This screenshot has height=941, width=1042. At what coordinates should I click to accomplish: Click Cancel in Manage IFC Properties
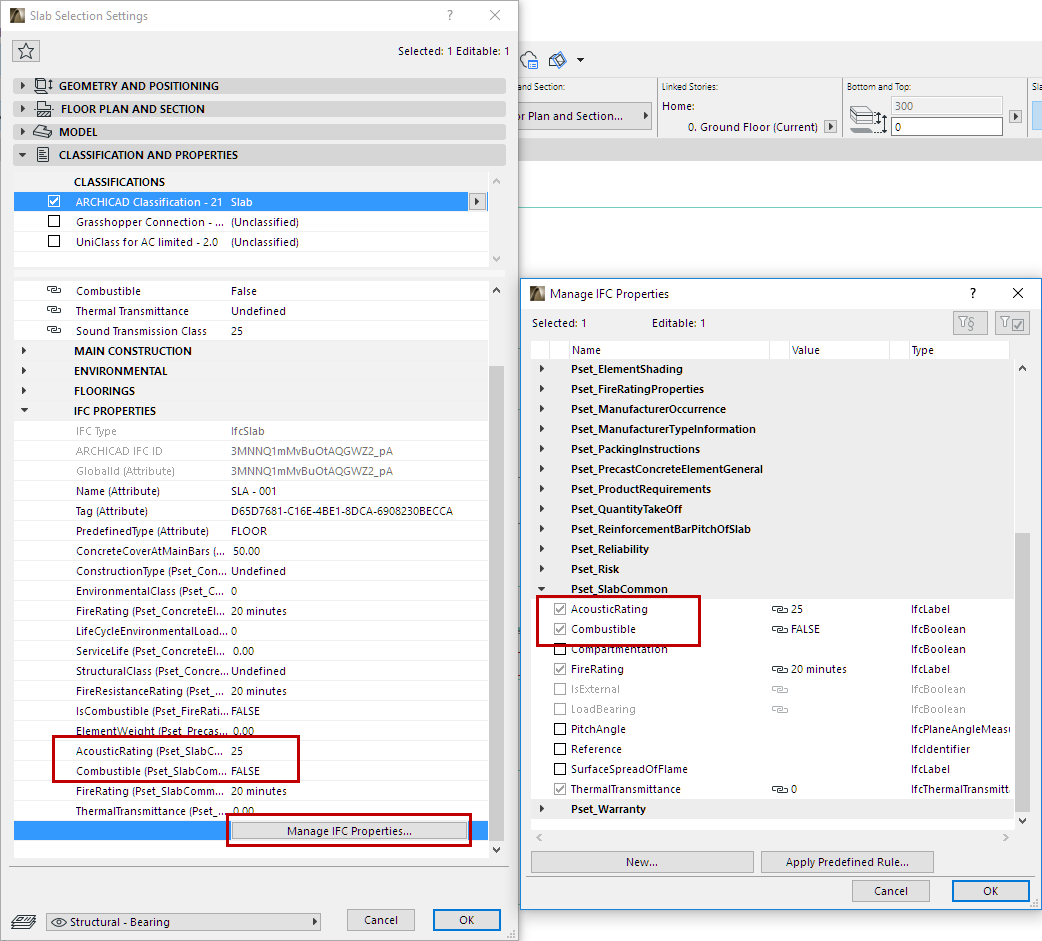pos(890,891)
